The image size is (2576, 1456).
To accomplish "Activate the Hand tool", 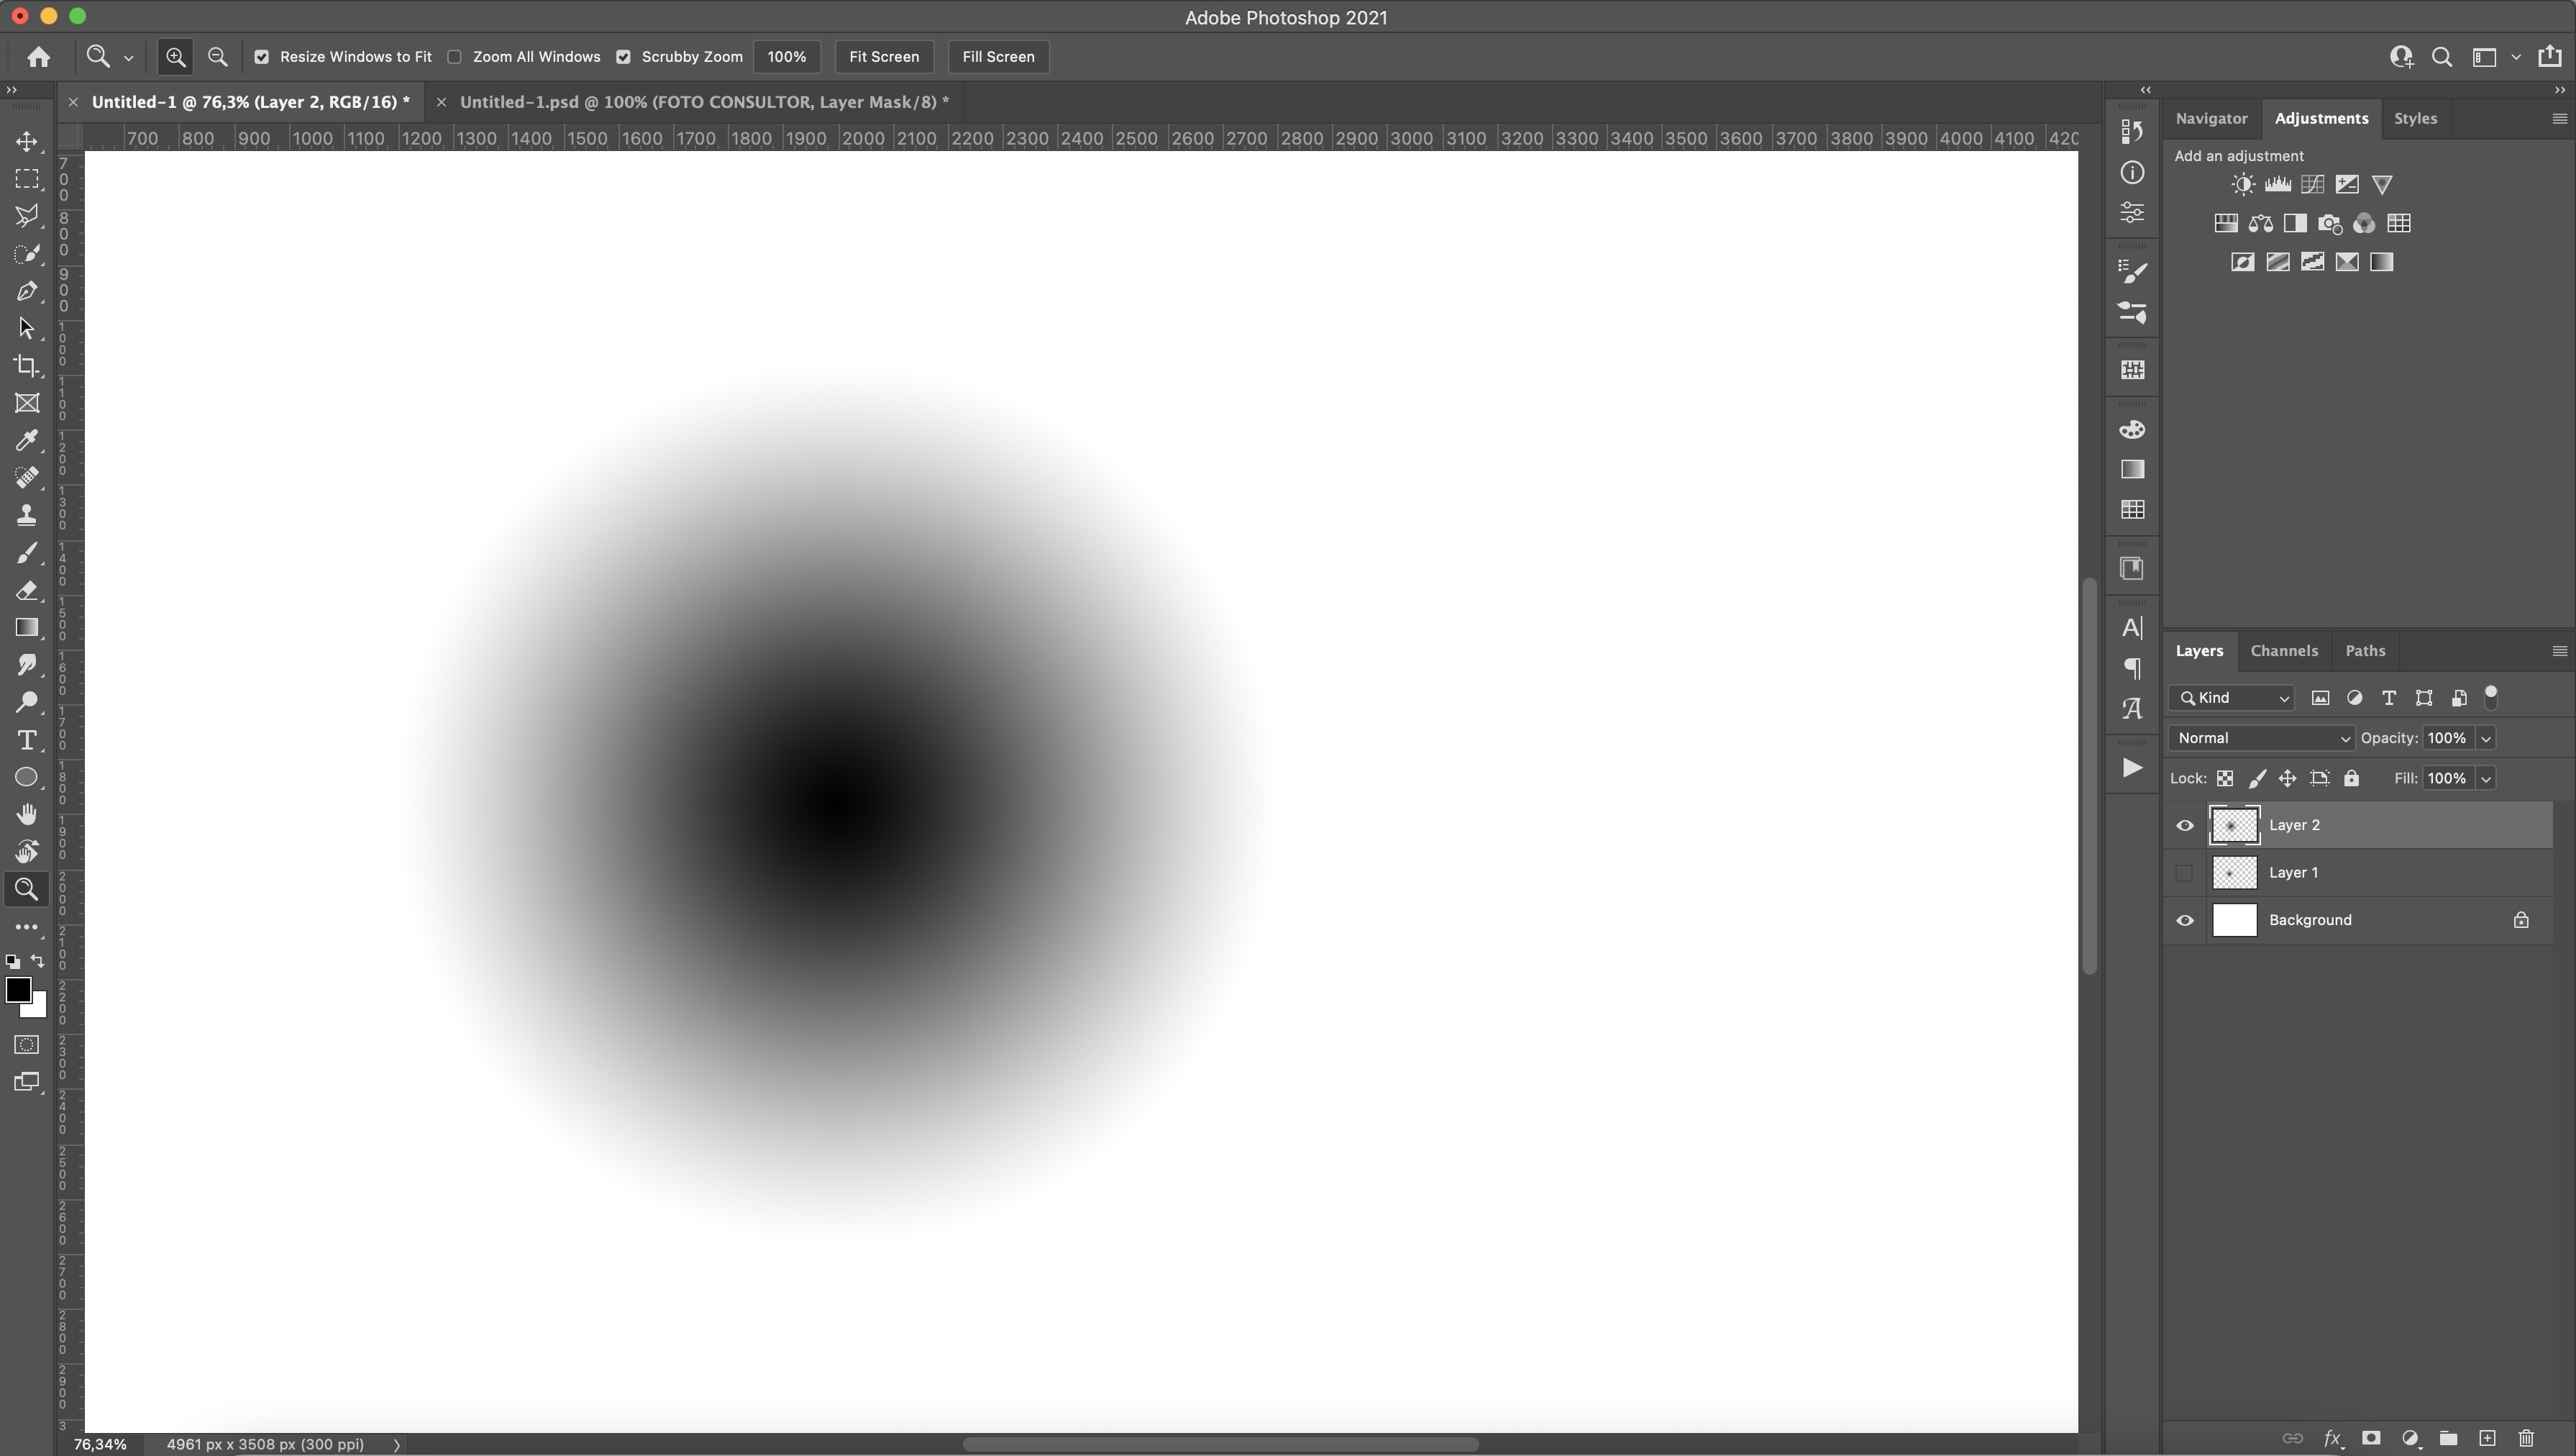I will (x=27, y=814).
